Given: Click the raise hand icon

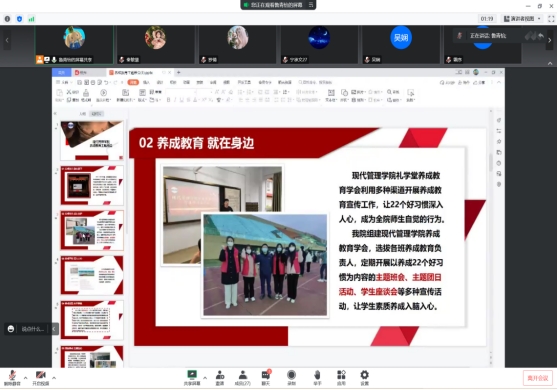Looking at the screenshot, I should [317, 378].
